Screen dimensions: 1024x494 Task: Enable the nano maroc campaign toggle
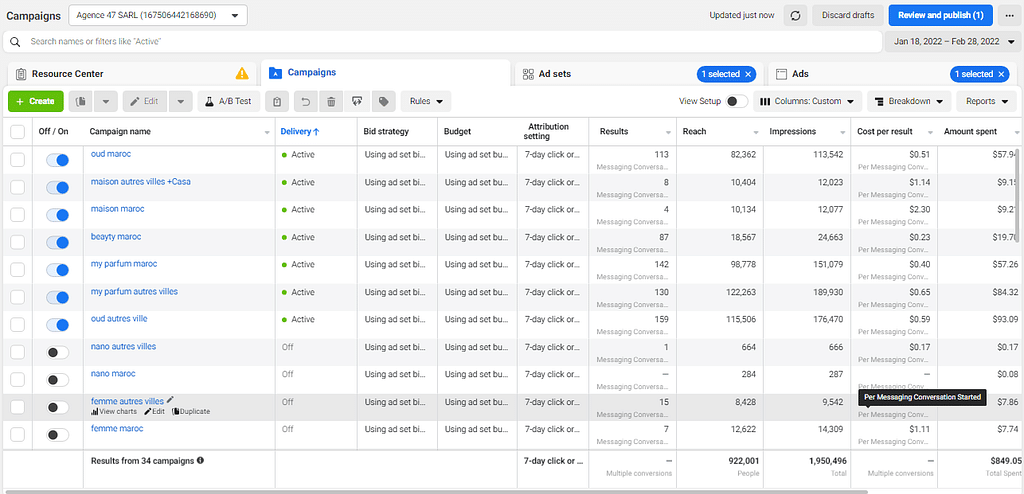pos(58,380)
